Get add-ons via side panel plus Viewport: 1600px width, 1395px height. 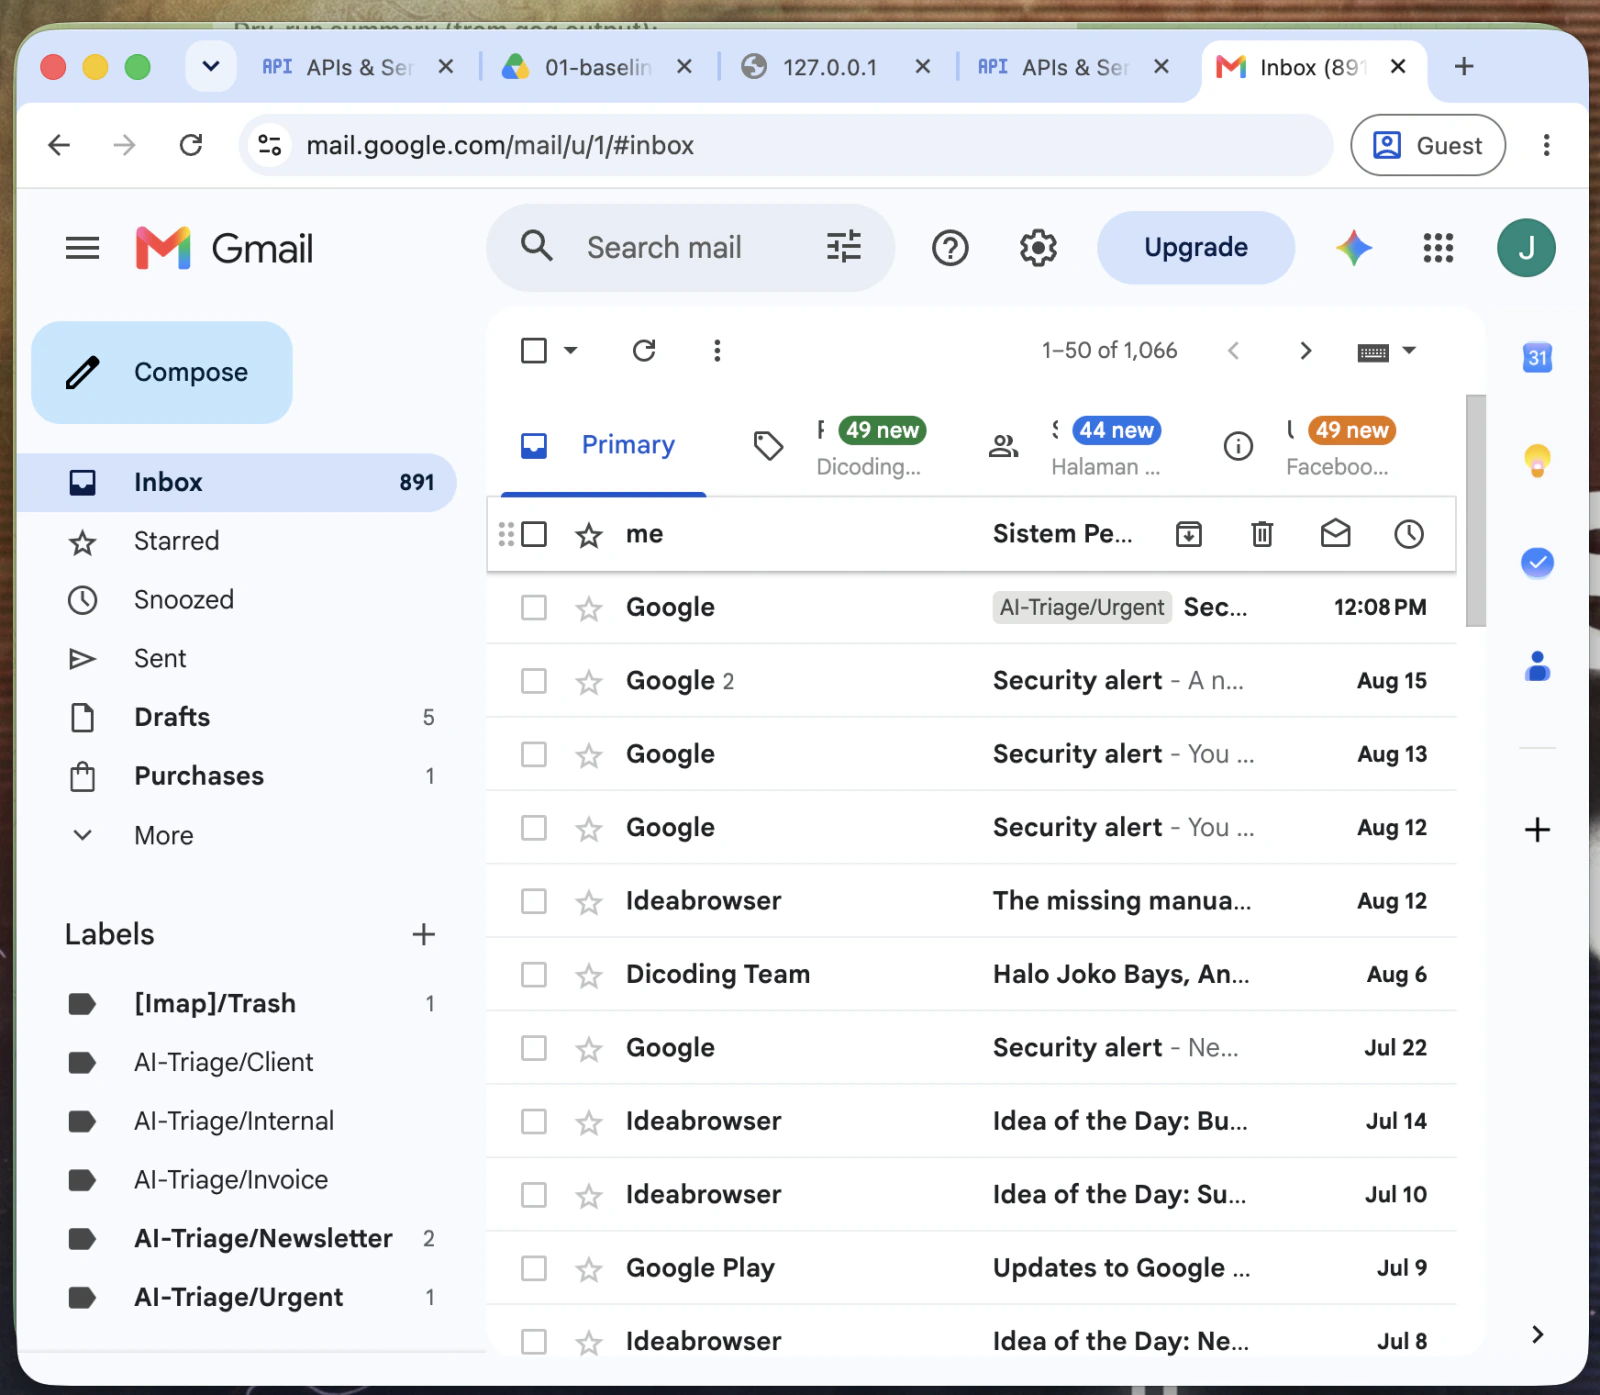1537,829
